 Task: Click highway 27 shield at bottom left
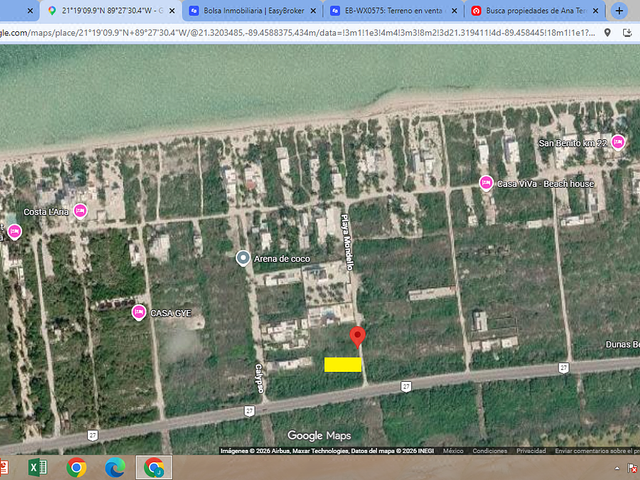pyautogui.click(x=93, y=436)
